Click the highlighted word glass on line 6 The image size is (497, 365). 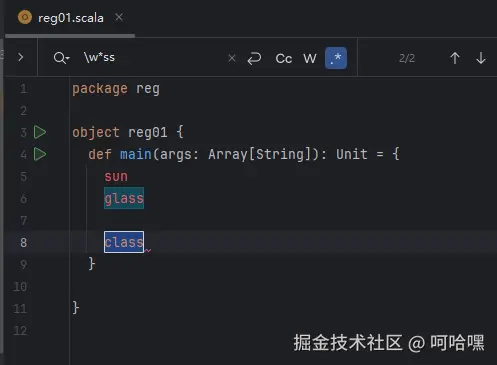tap(124, 198)
